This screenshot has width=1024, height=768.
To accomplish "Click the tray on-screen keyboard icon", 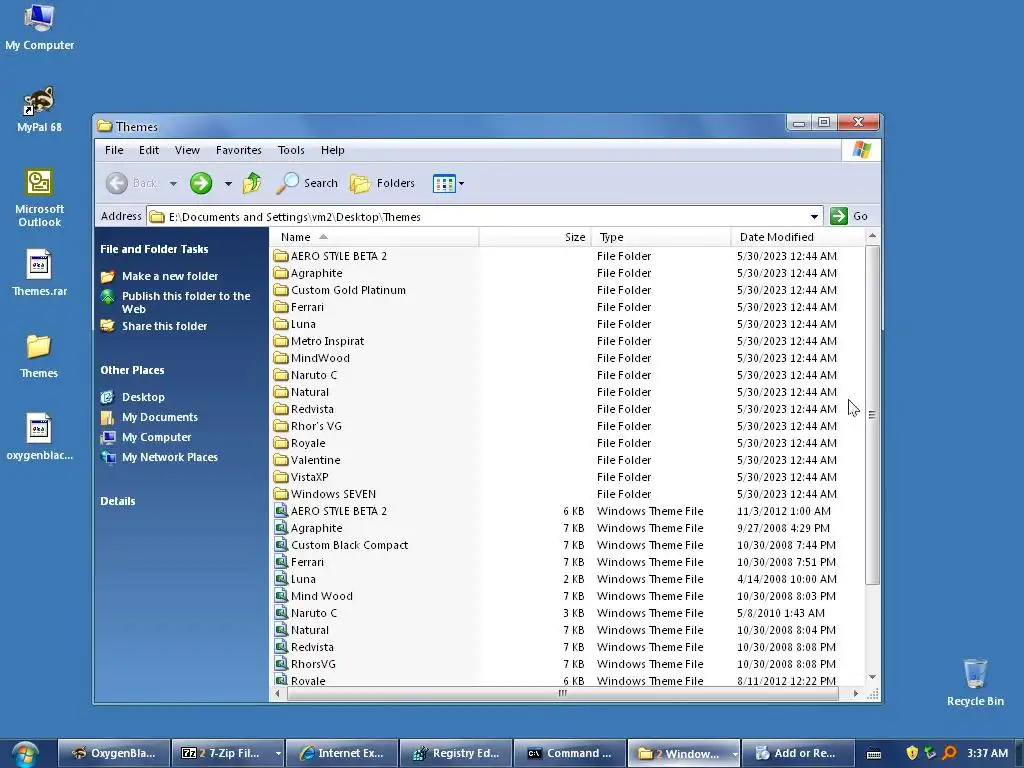I will 874,754.
